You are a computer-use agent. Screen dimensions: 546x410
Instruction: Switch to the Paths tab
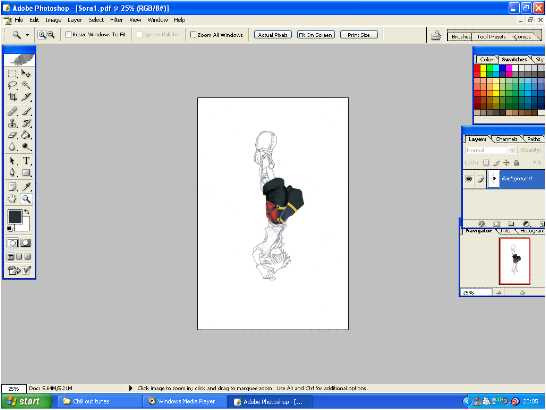(534, 139)
